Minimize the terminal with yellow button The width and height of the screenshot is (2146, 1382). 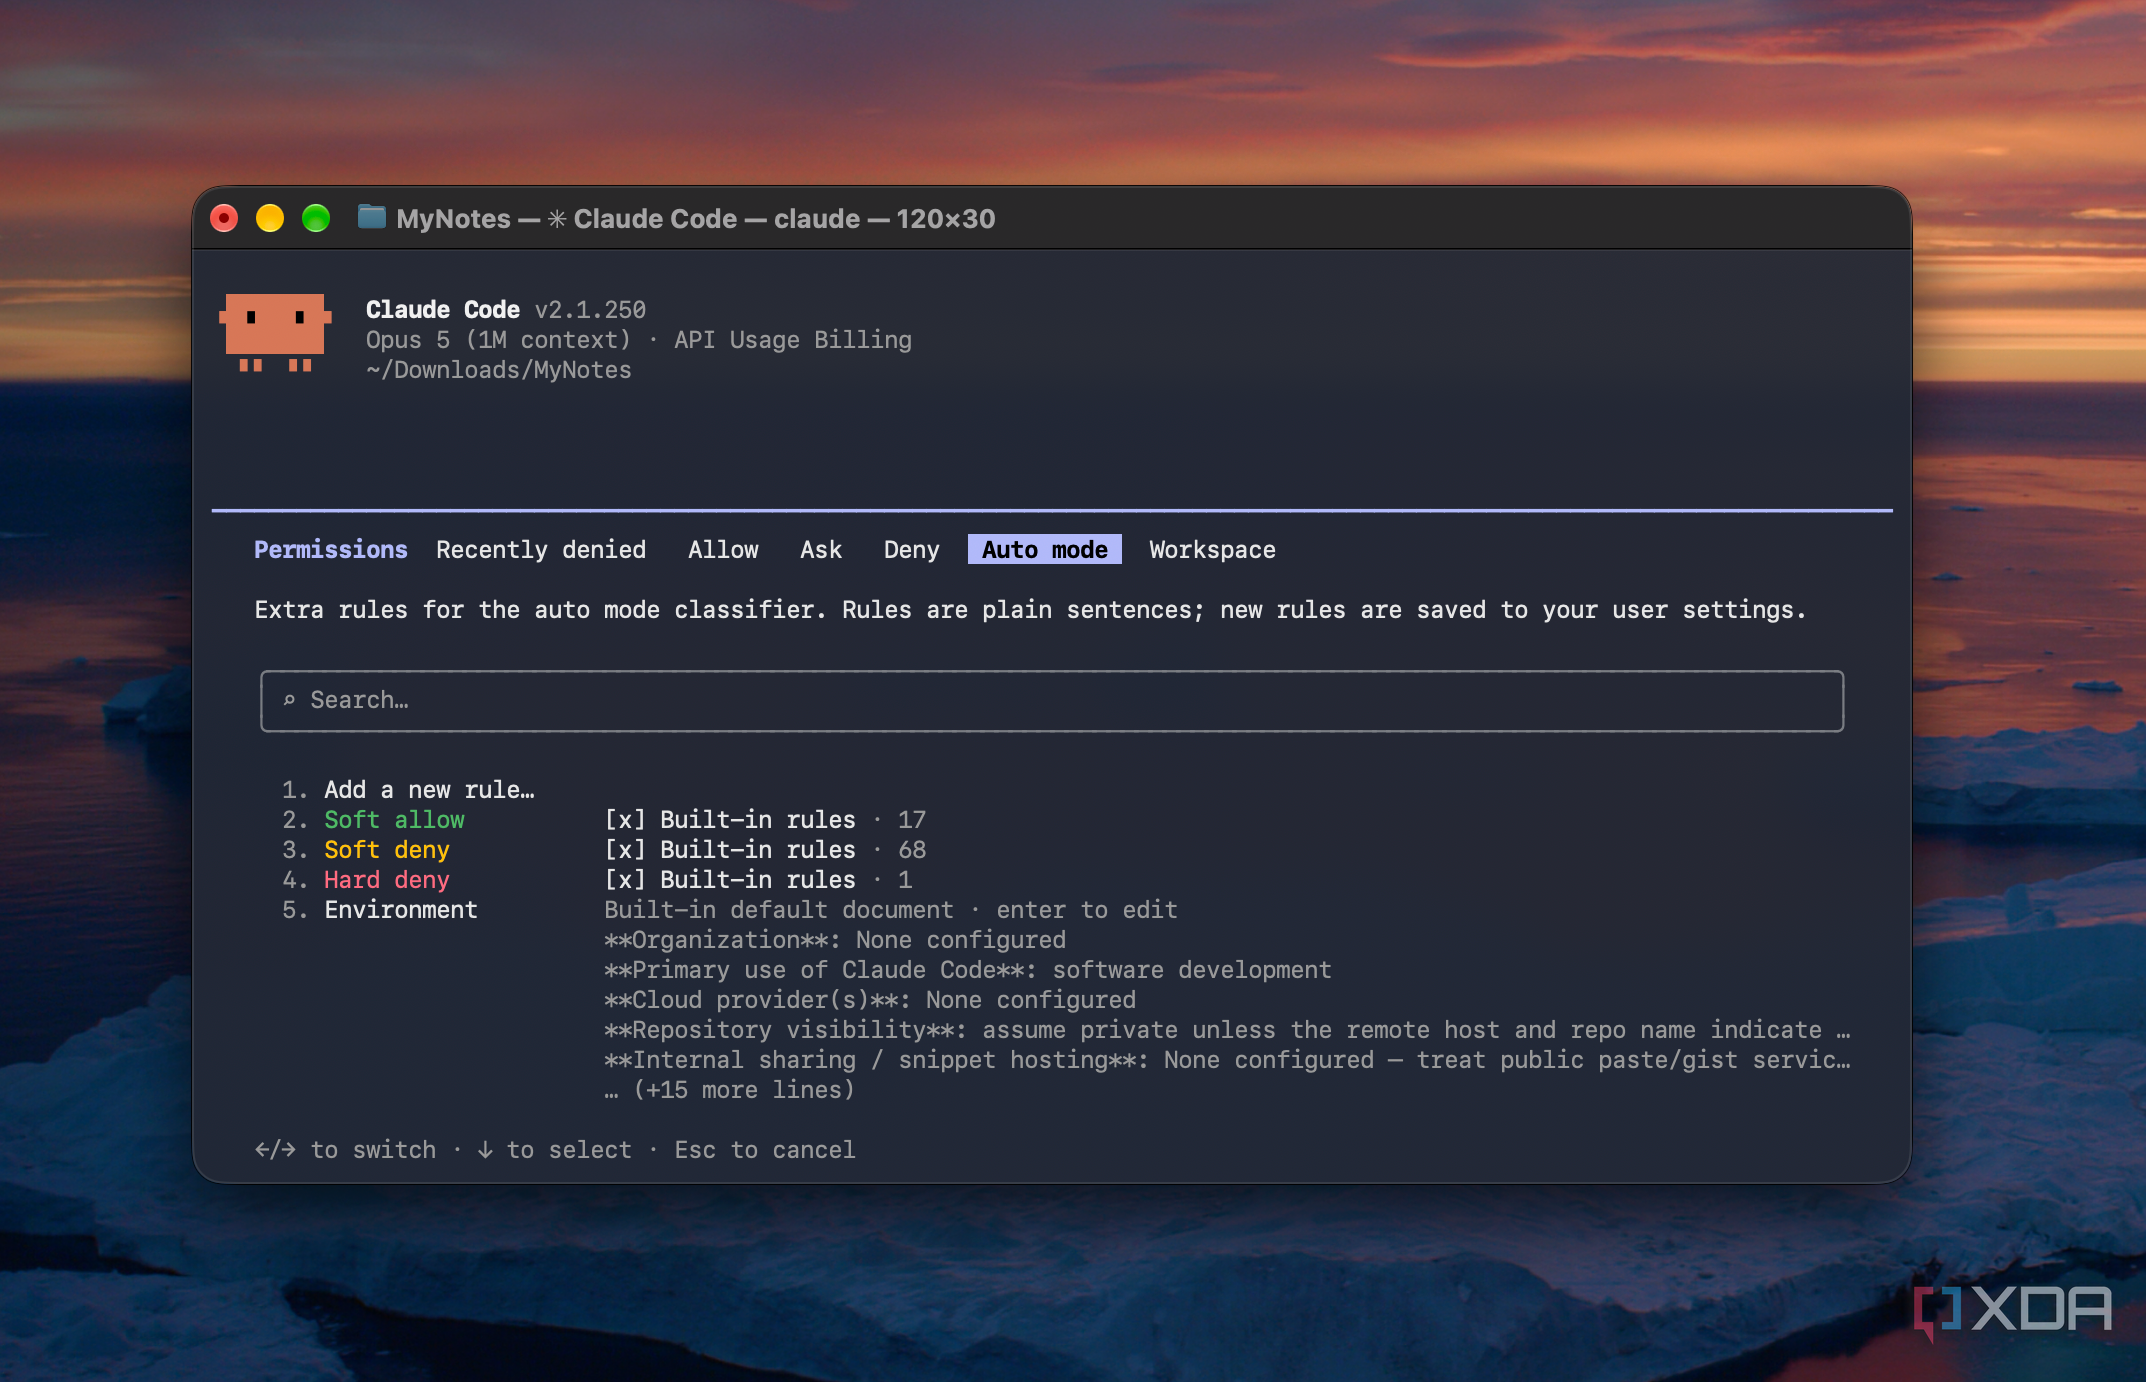[270, 218]
